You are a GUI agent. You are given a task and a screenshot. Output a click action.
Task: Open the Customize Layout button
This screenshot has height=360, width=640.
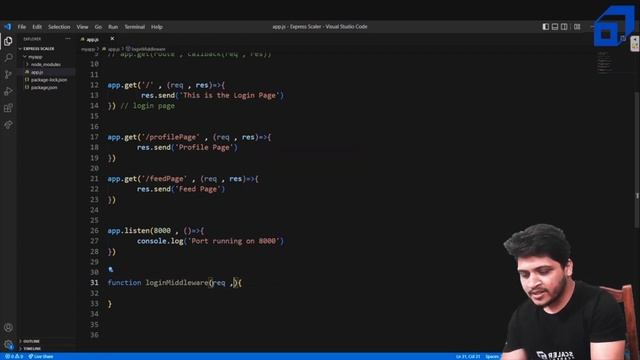point(577,27)
